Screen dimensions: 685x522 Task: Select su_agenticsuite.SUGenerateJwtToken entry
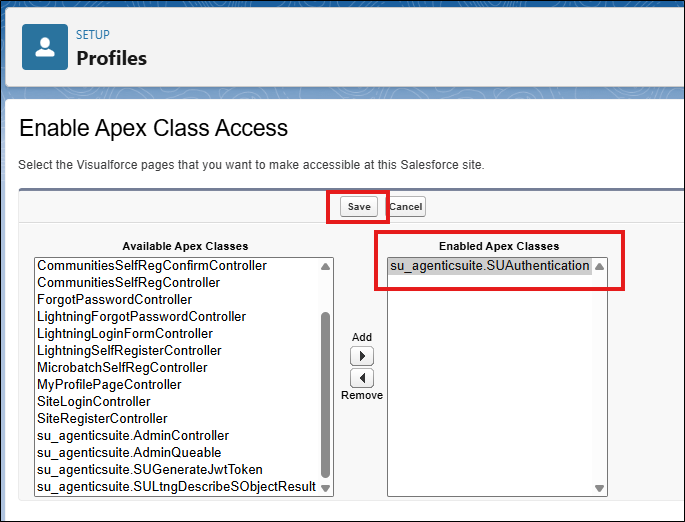click(x=150, y=470)
